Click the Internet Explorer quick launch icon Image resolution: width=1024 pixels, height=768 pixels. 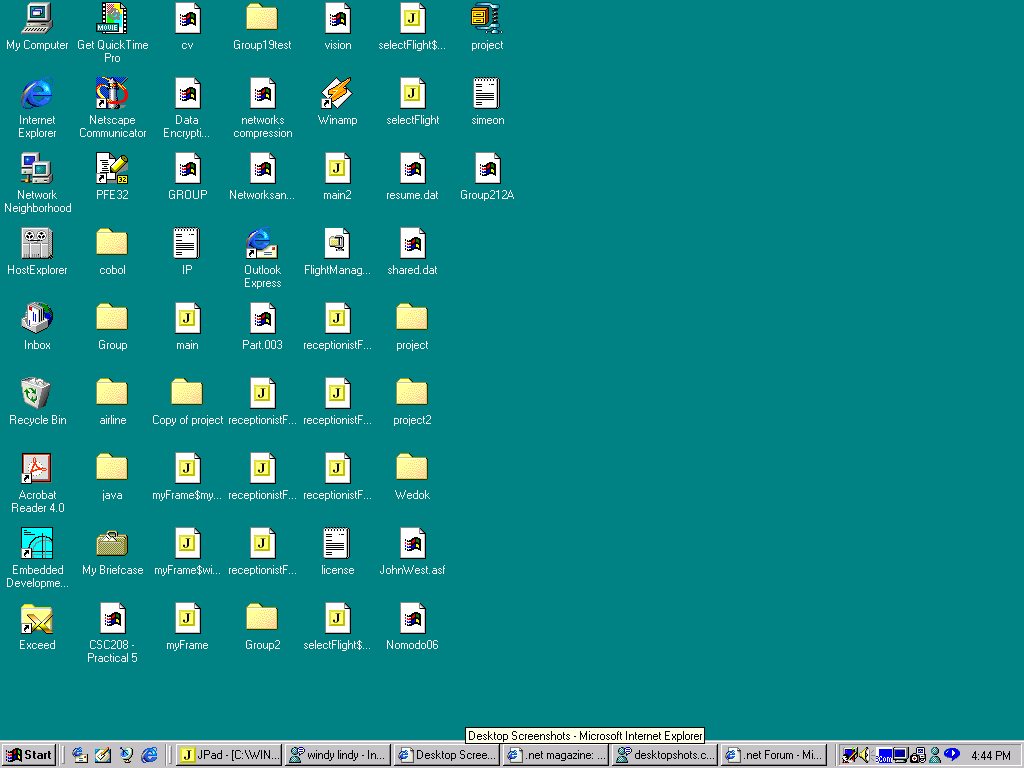(x=149, y=755)
